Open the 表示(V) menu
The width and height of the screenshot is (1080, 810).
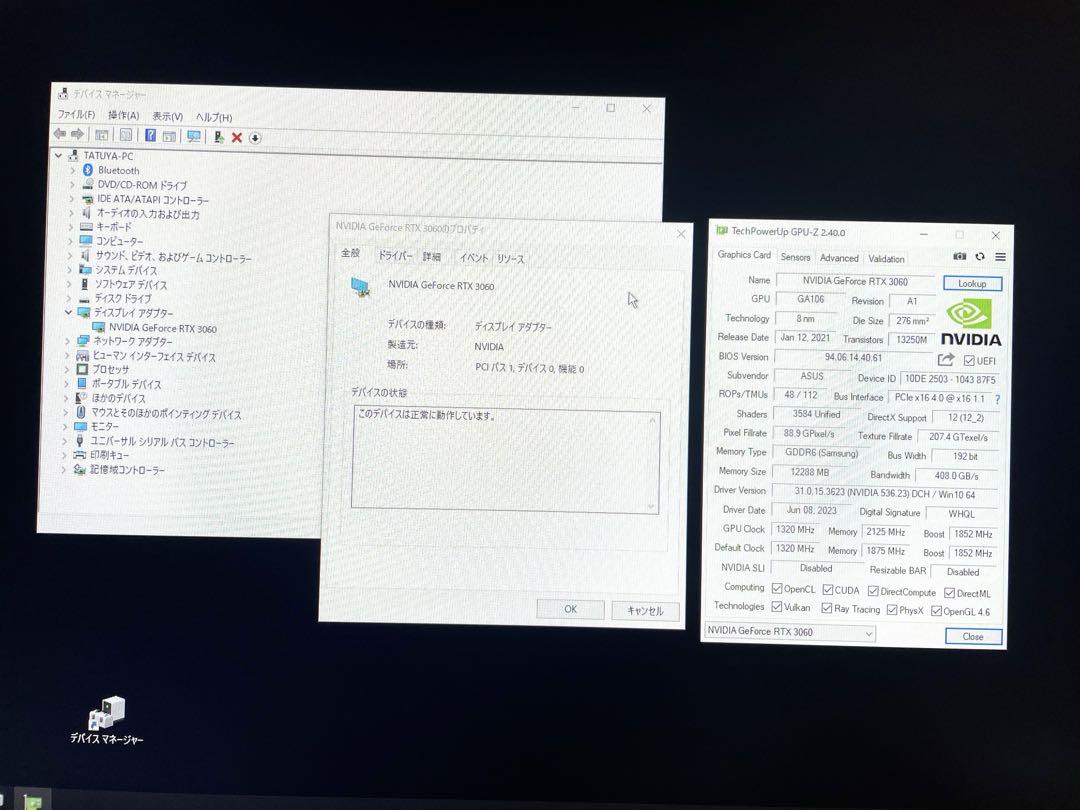click(x=167, y=116)
